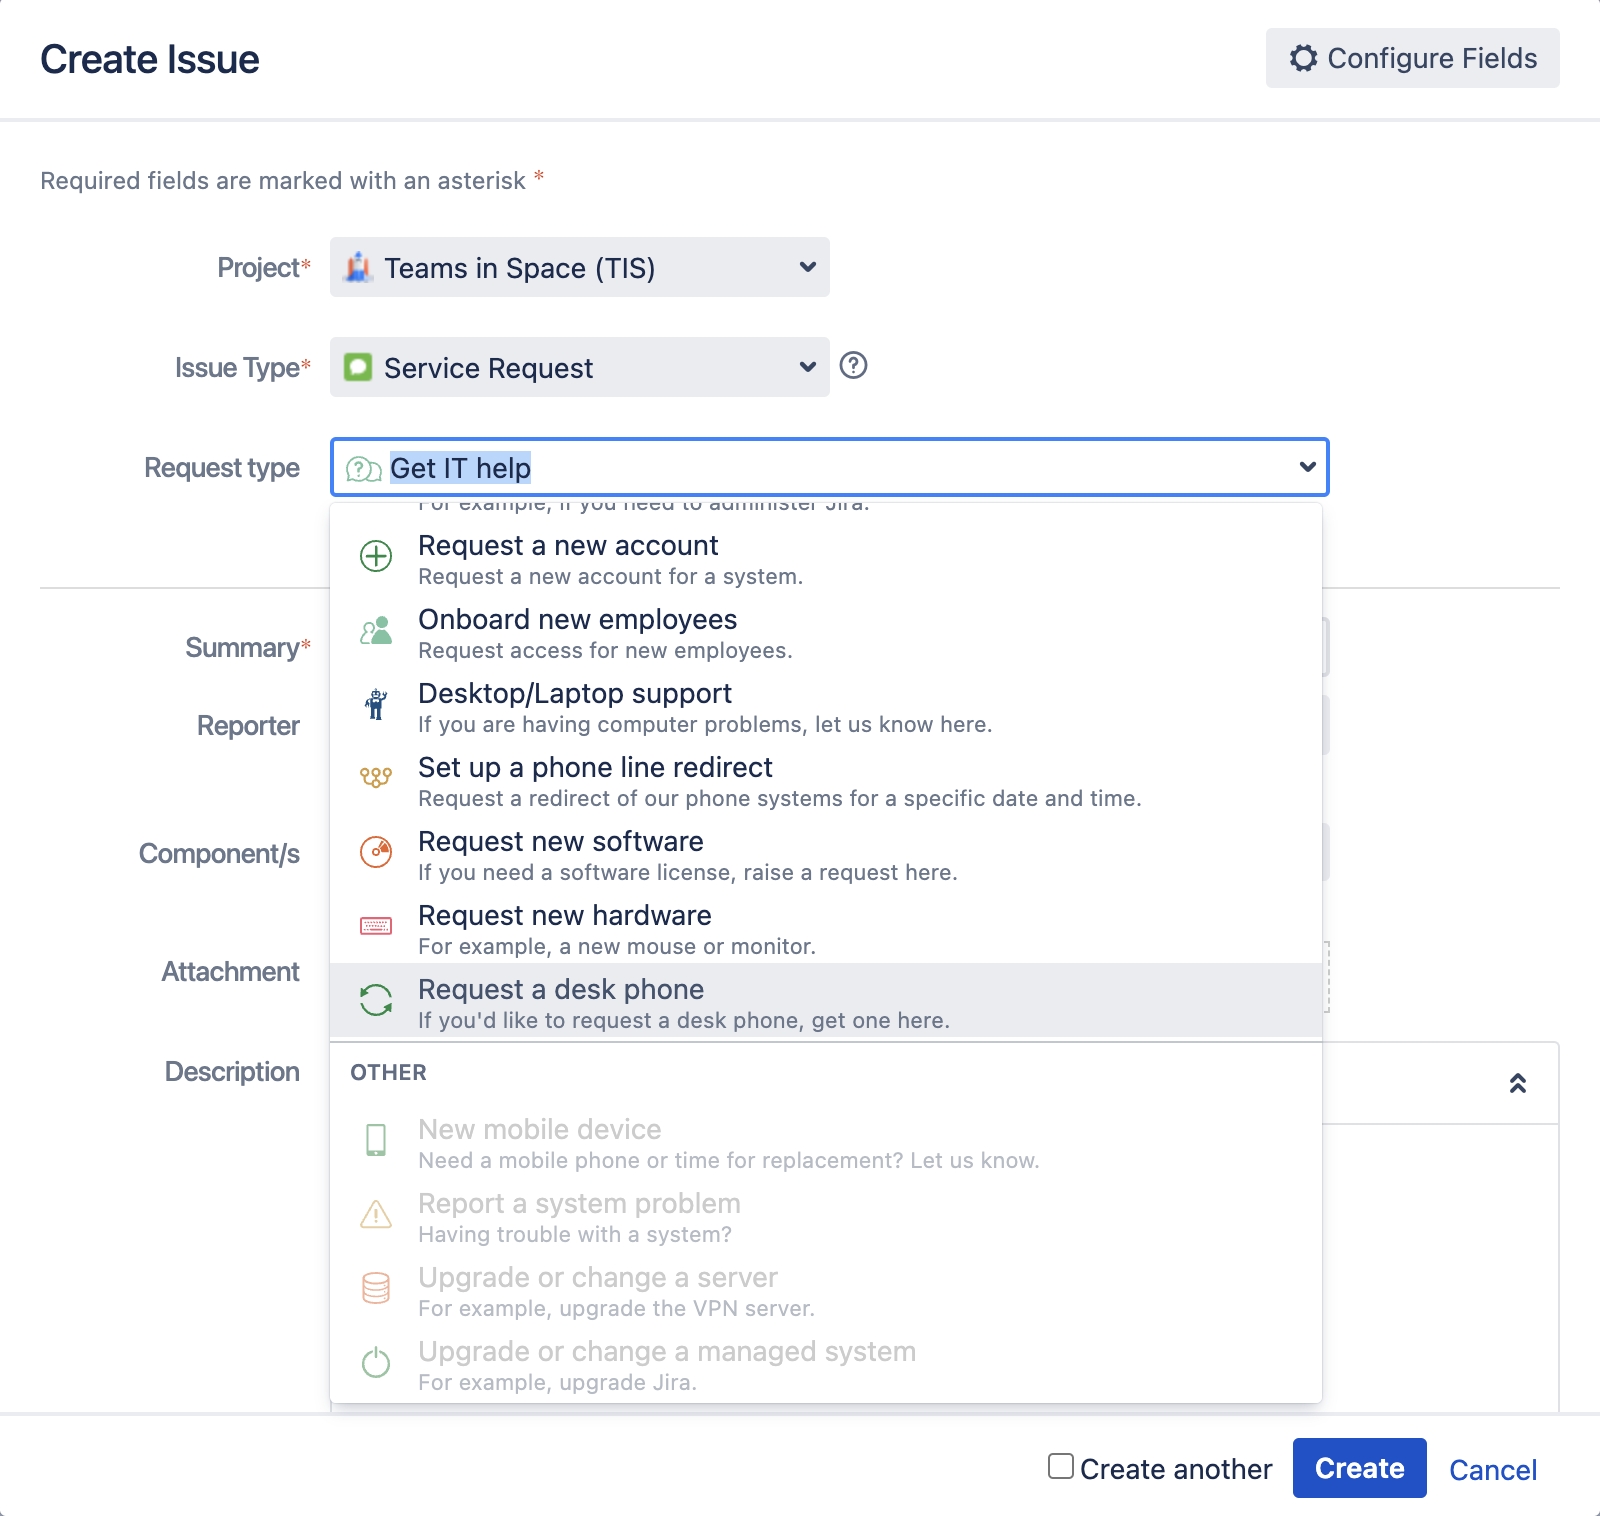Enable the Create another checkbox
Image resolution: width=1600 pixels, height=1516 pixels.
coord(1061,1467)
